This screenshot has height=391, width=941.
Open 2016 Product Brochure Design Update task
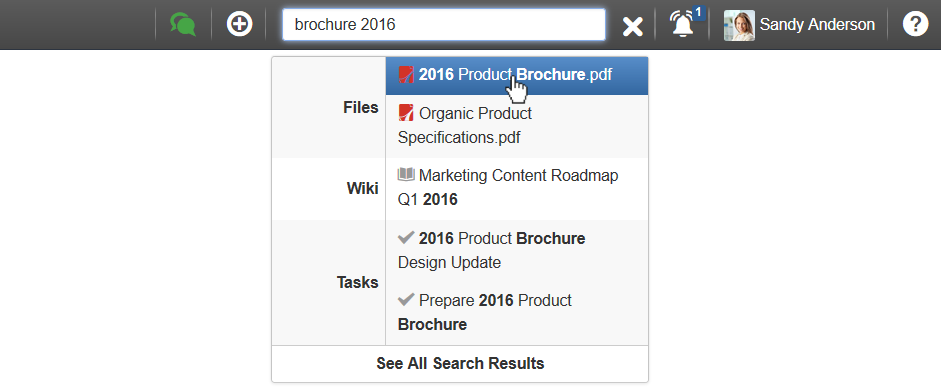tap(517, 251)
